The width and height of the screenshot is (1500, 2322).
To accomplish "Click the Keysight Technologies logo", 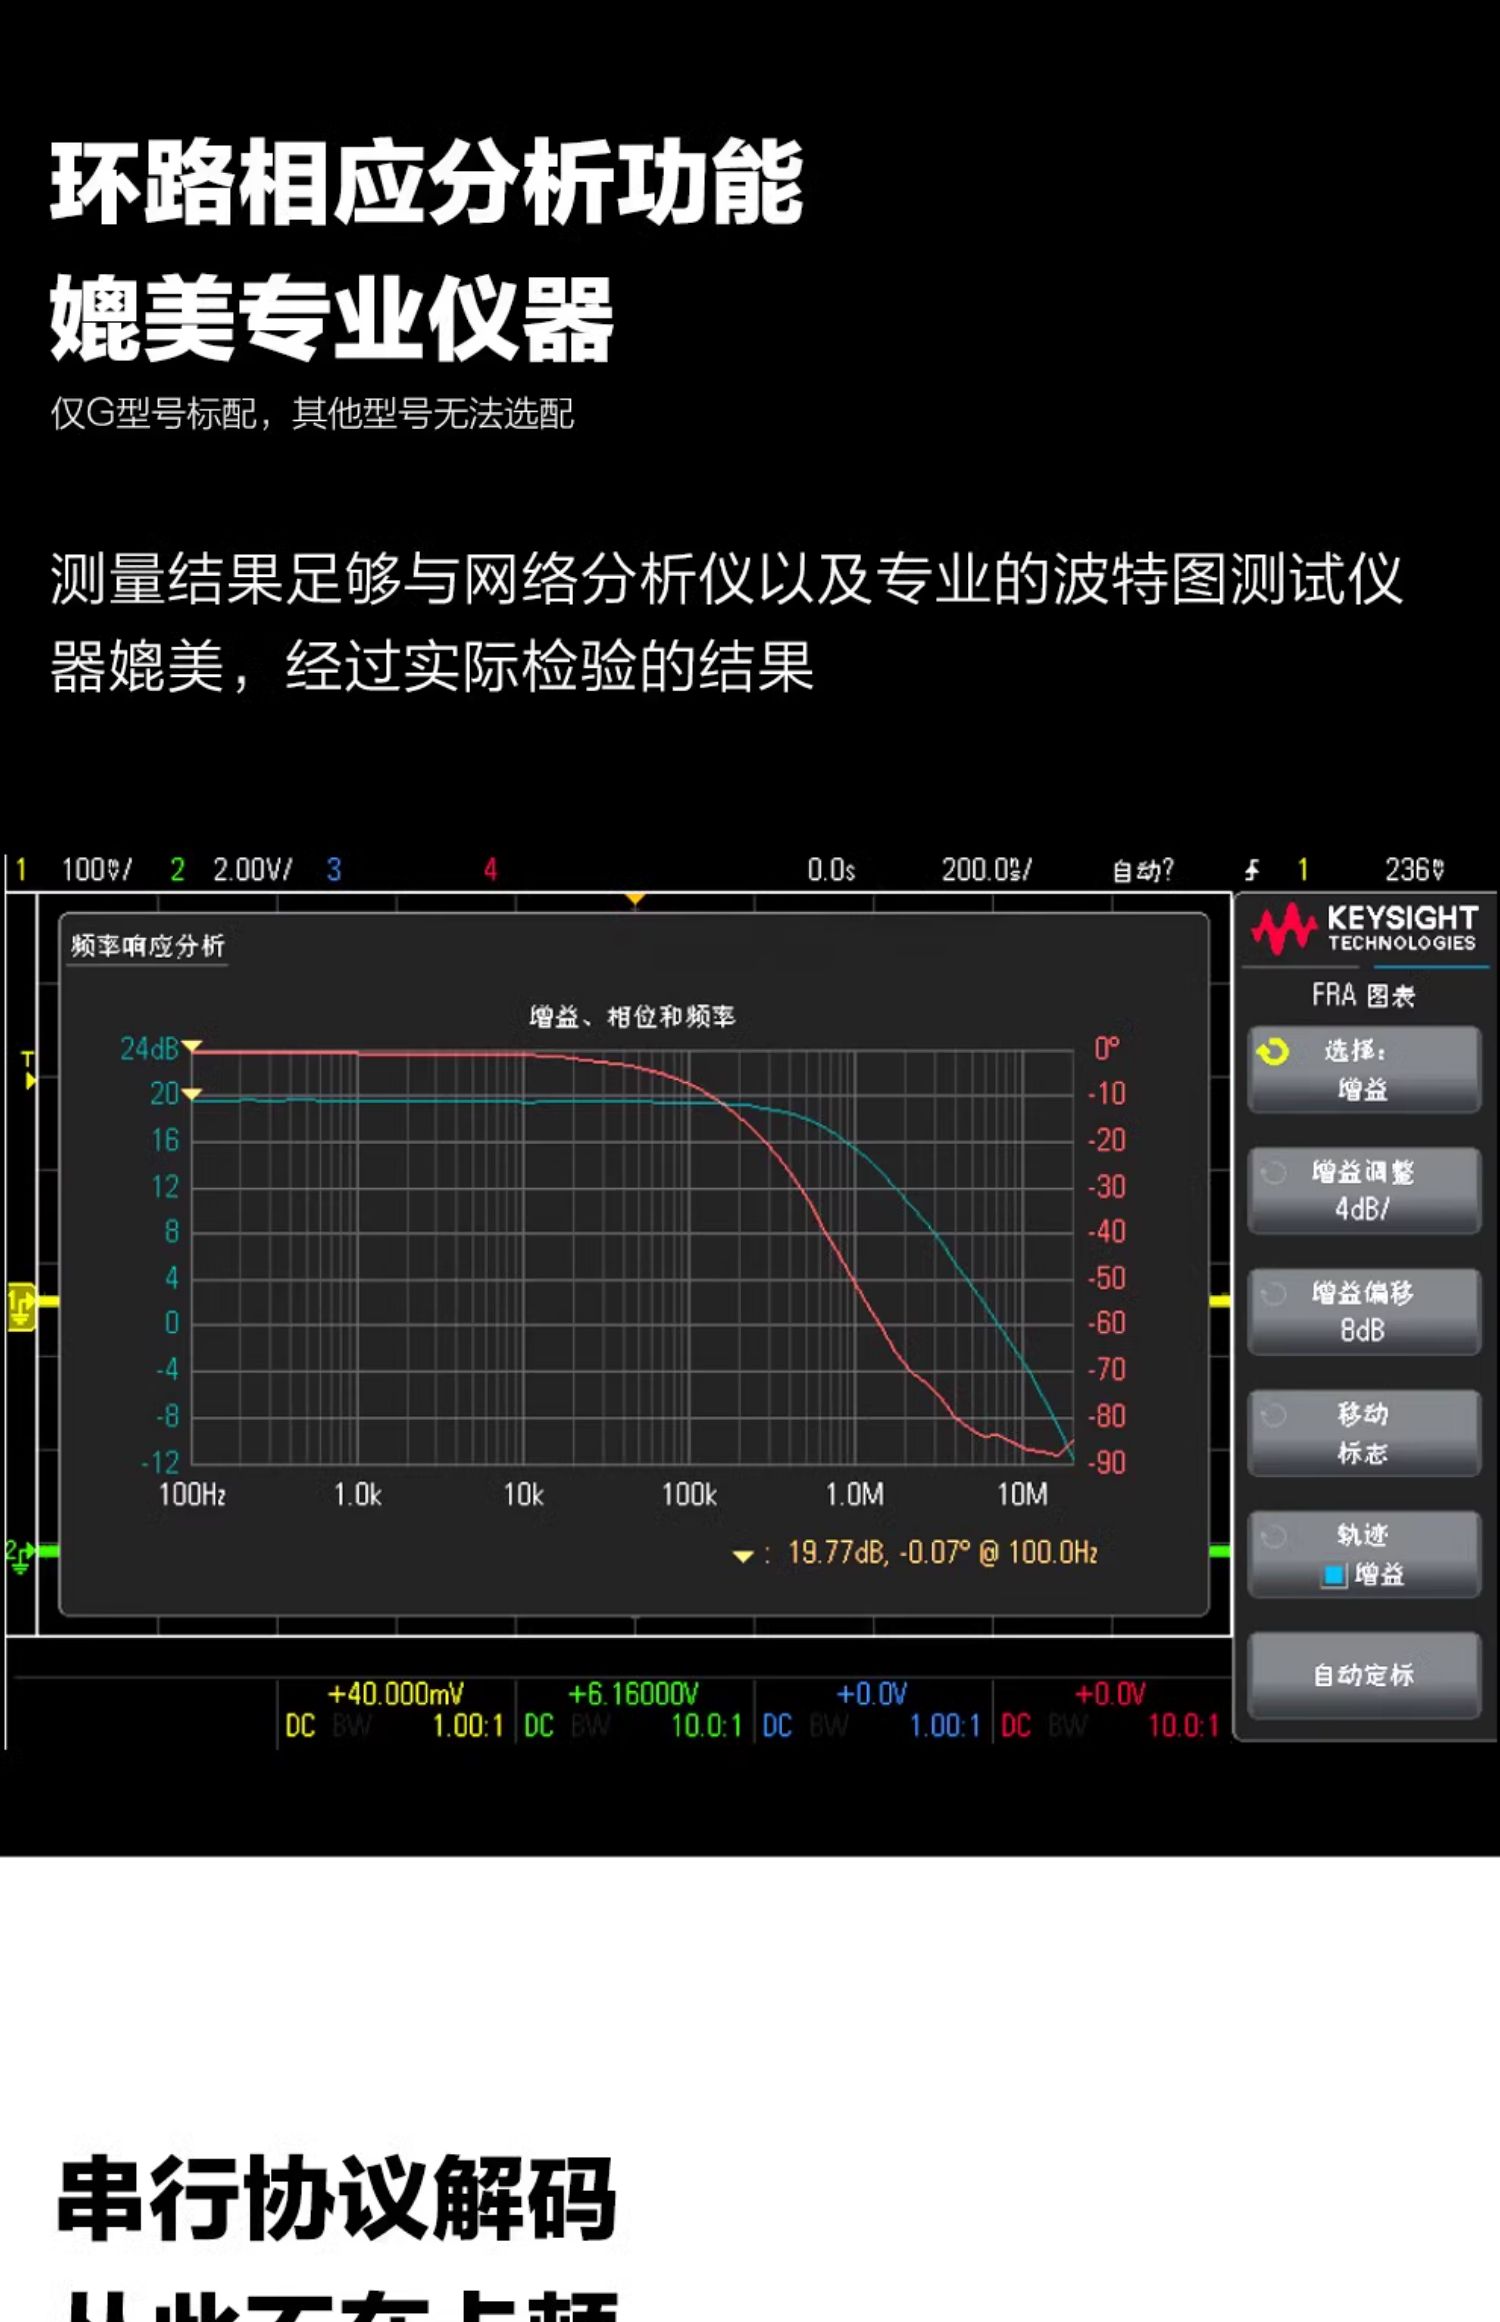I will coord(1365,929).
